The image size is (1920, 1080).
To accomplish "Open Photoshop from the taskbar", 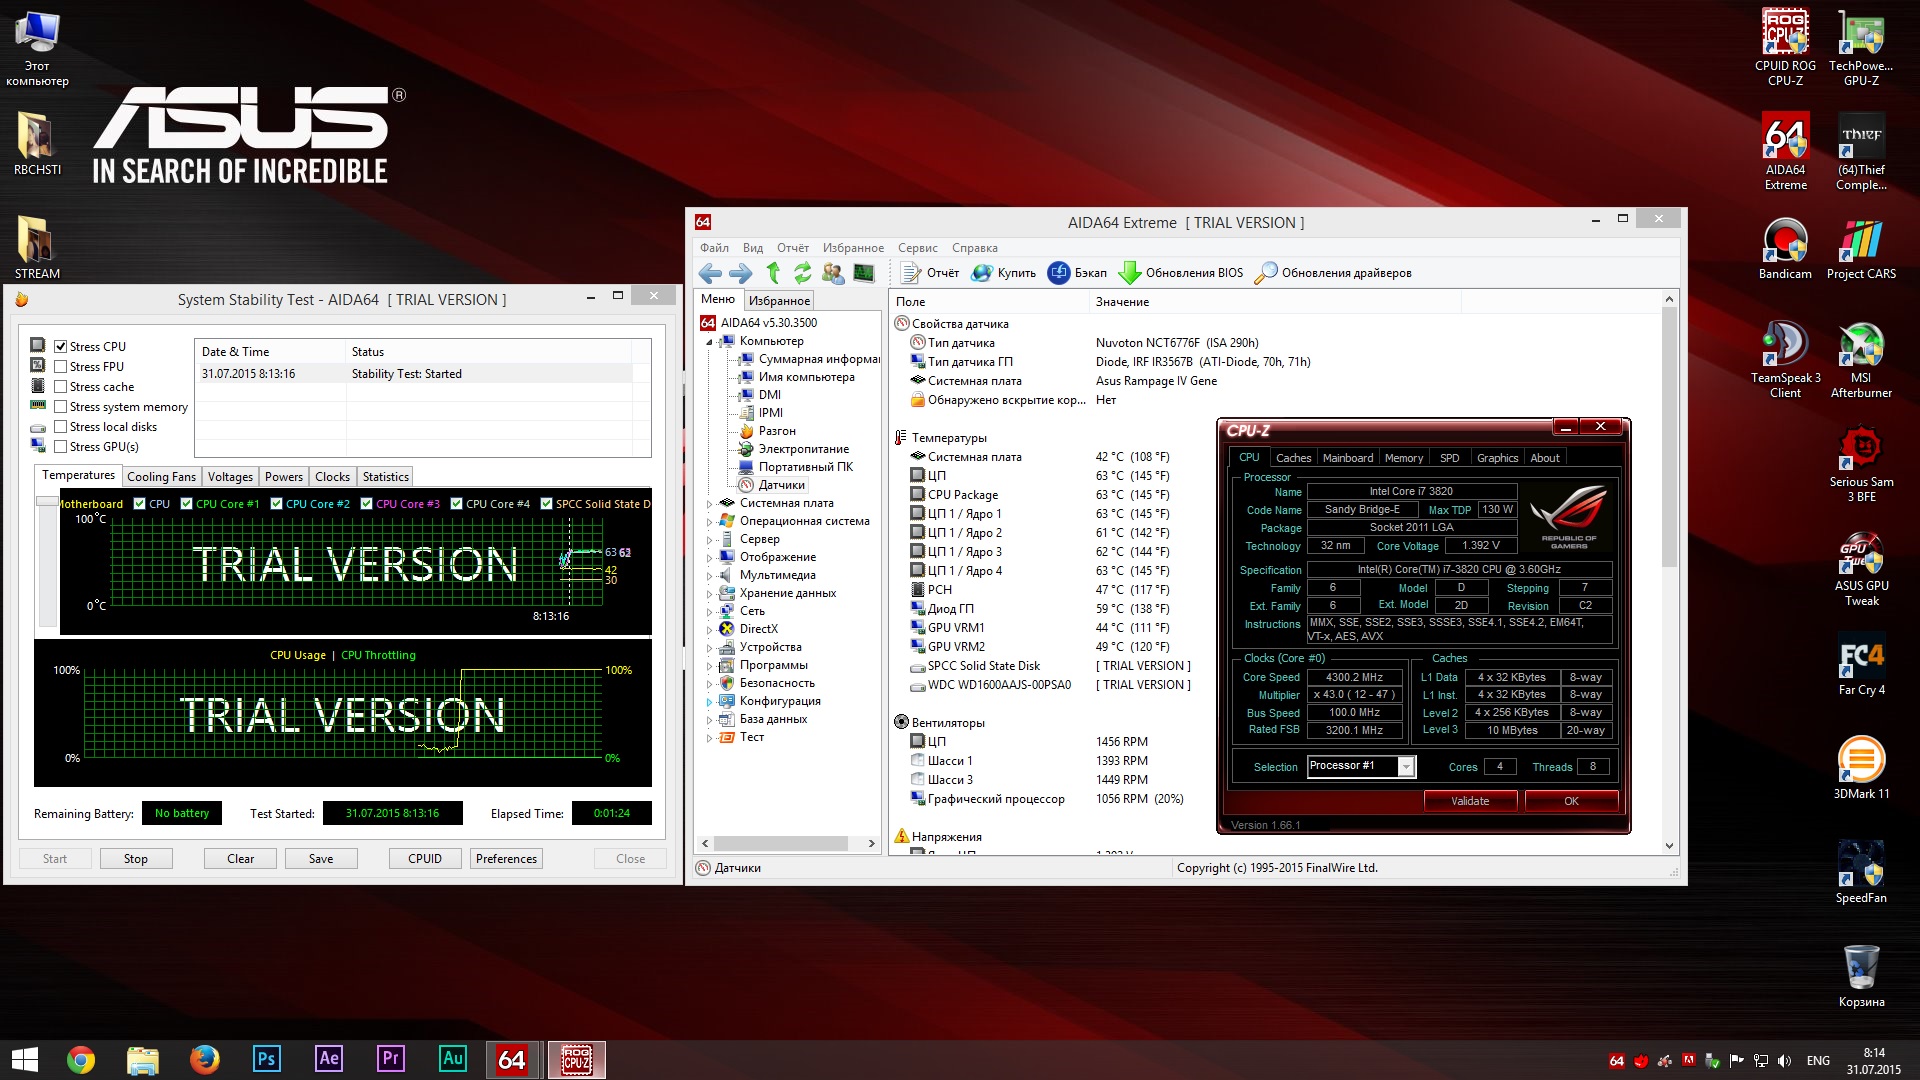I will pos(266,1059).
